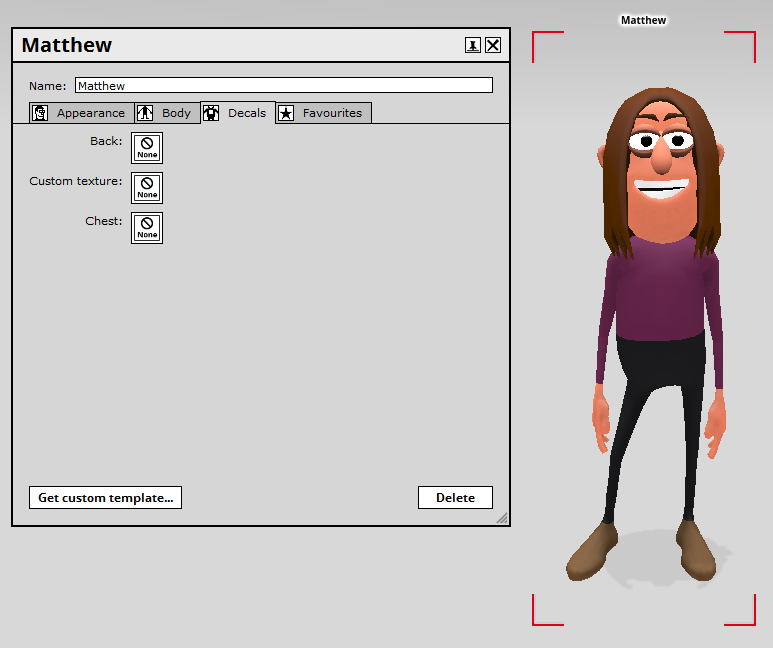The image size is (773, 648).
Task: Click the Appearance tab face icon
Action: coord(40,113)
